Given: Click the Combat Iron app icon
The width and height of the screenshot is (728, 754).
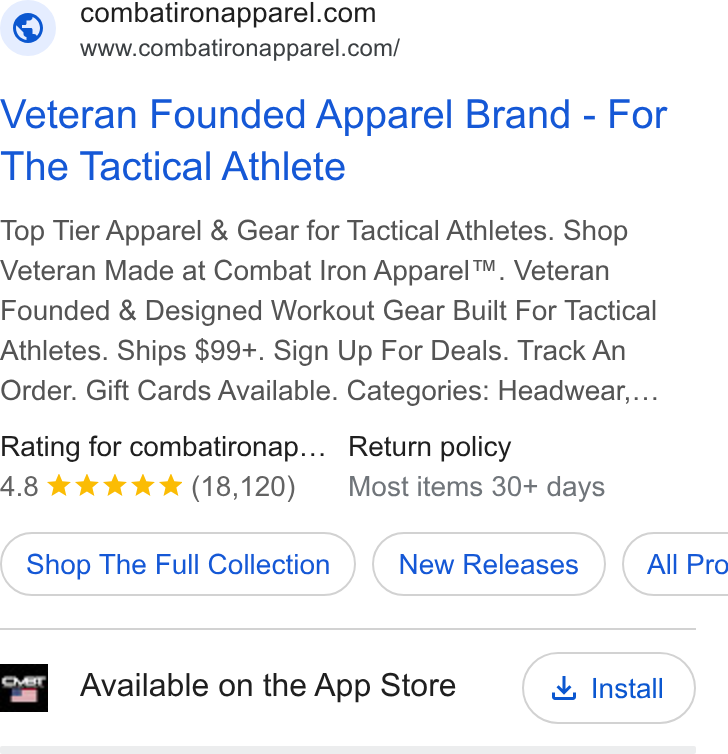Looking at the screenshot, I should pos(24,688).
